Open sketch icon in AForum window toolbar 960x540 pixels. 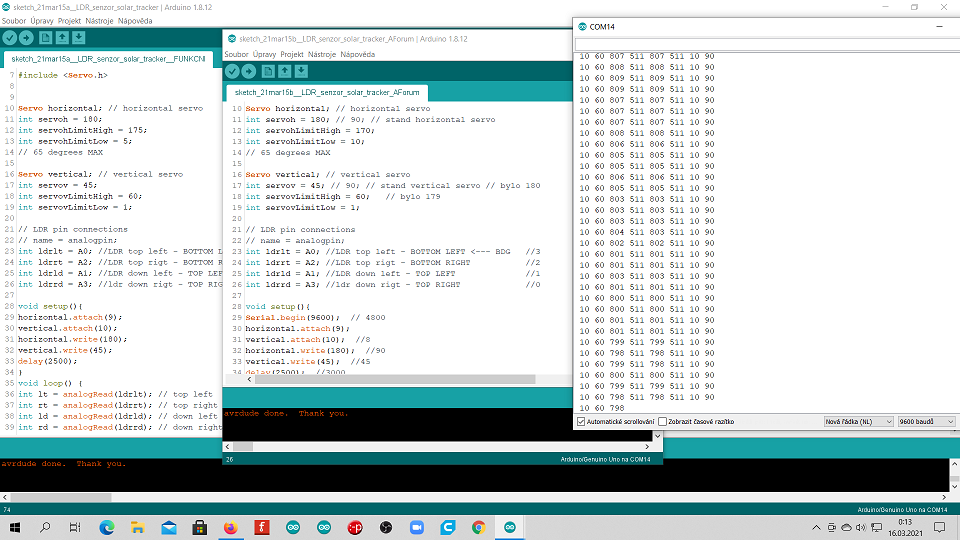tap(285, 71)
